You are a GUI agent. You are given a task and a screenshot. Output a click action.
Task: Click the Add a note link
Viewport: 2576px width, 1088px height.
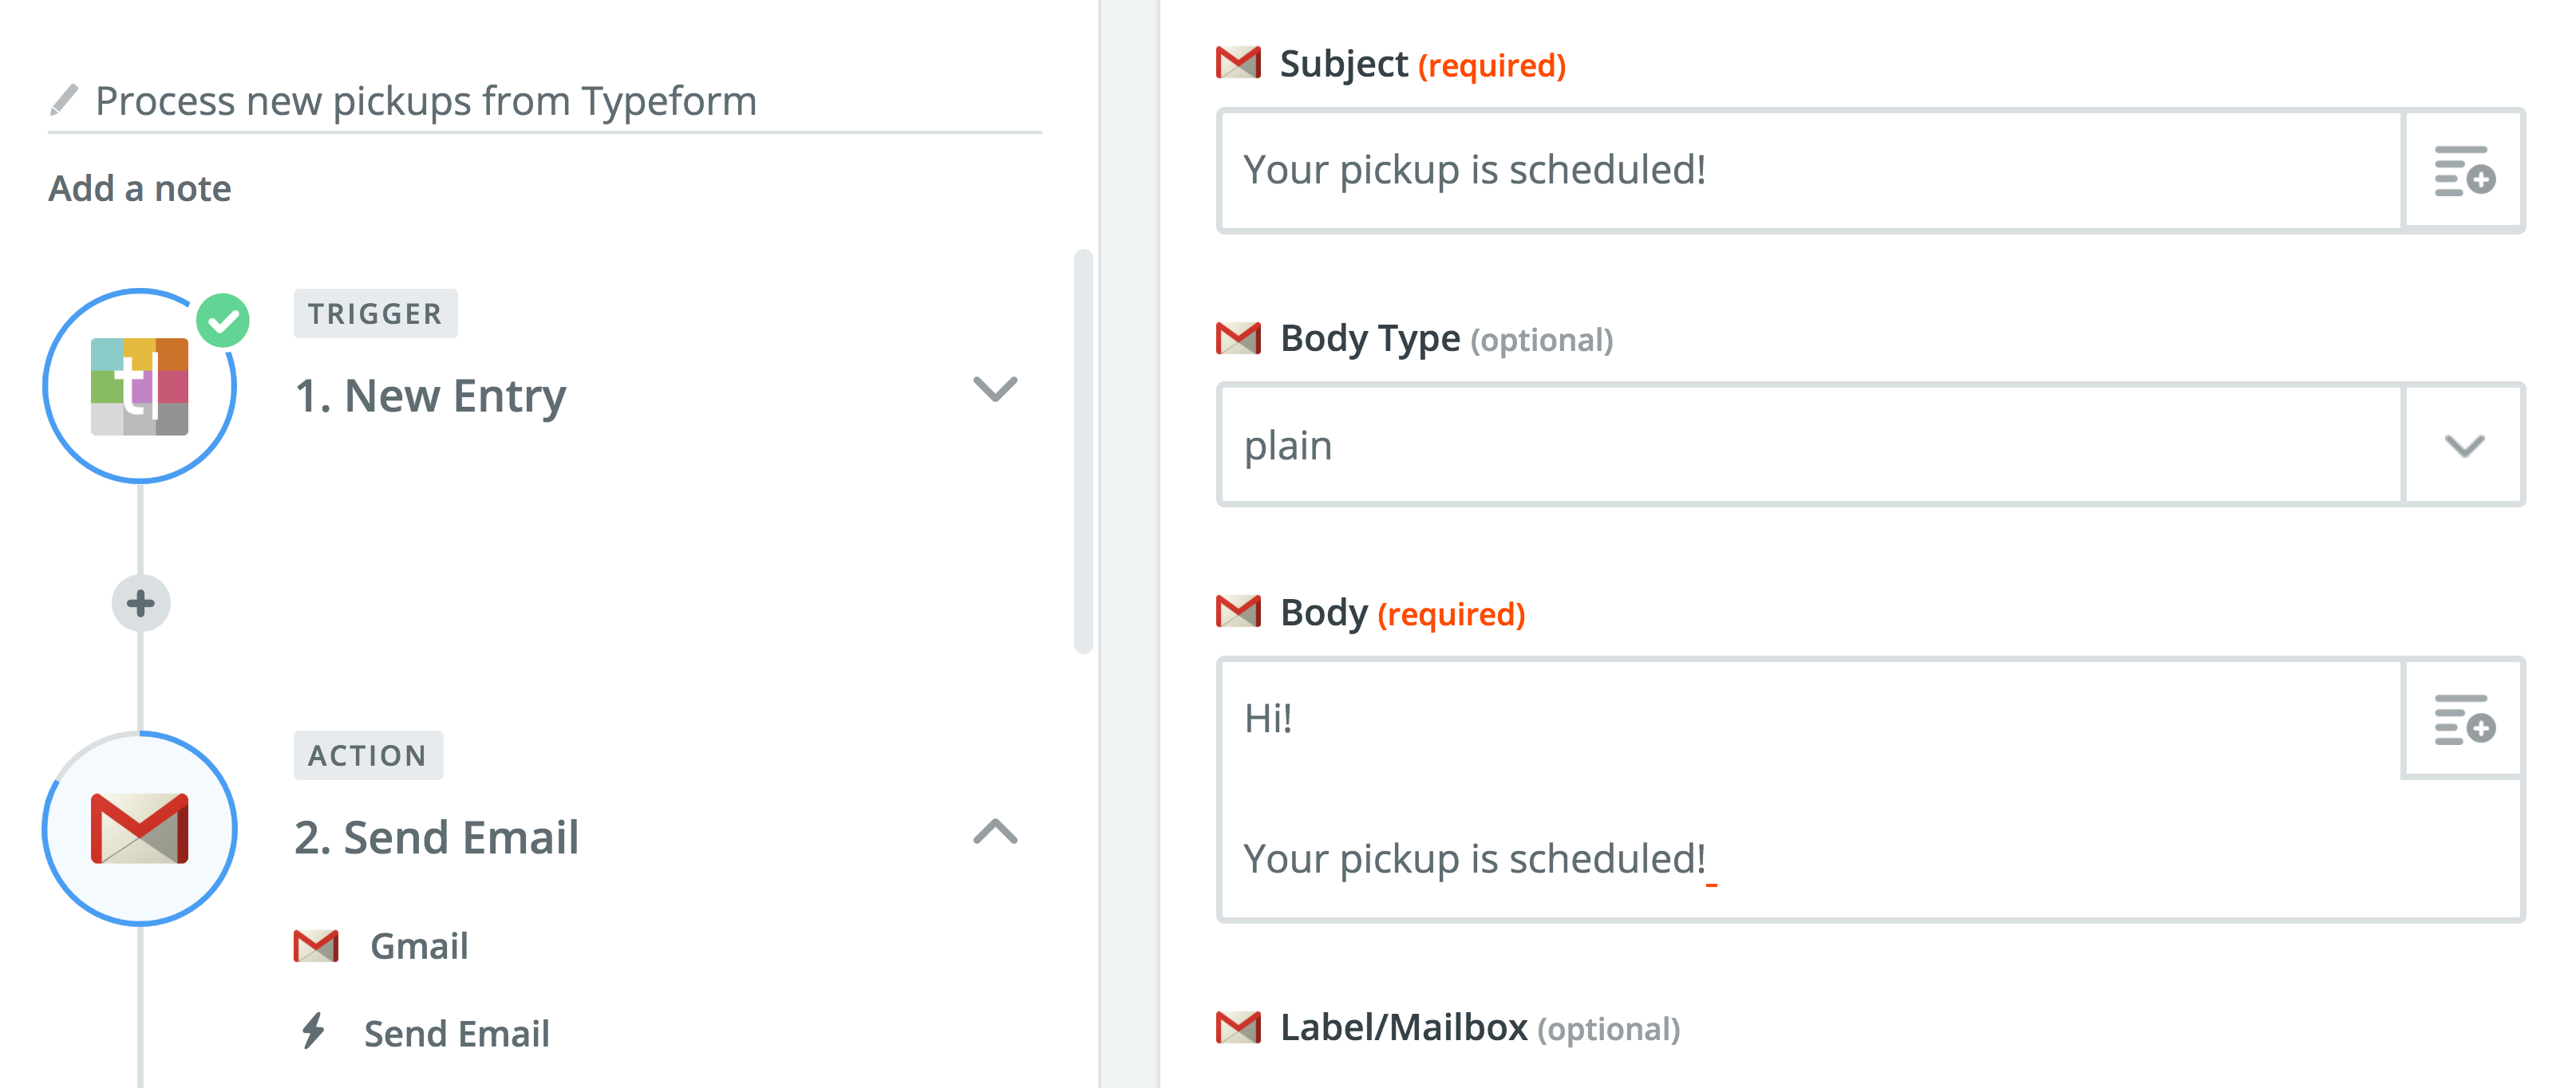[140, 188]
